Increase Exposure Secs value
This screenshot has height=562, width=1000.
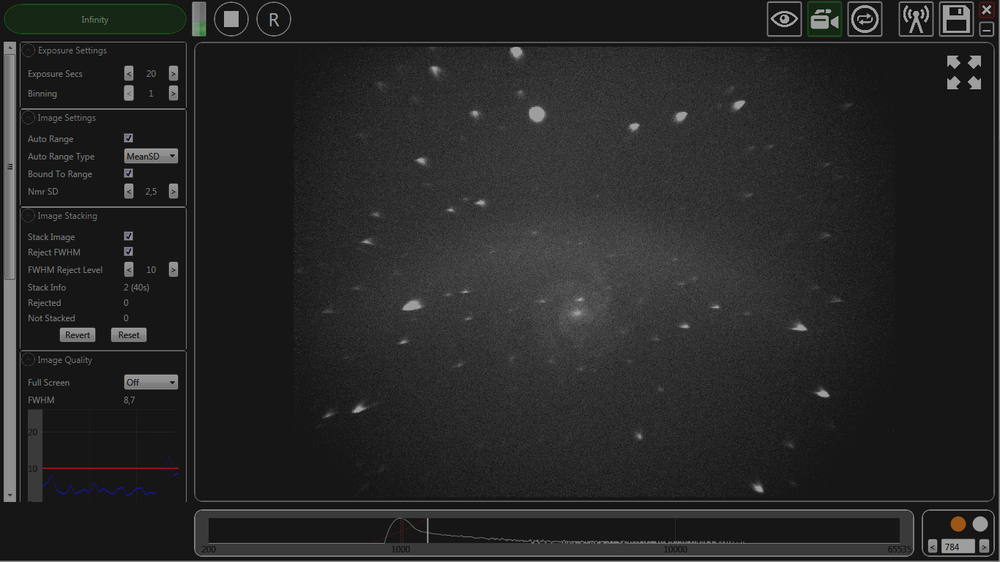[x=173, y=73]
